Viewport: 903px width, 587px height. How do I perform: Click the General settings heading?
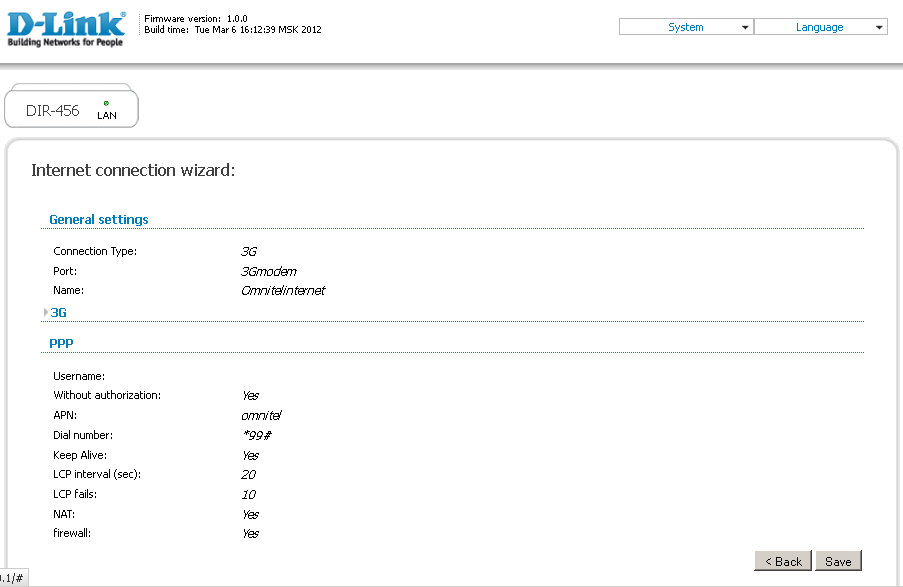pyautogui.click(x=98, y=219)
